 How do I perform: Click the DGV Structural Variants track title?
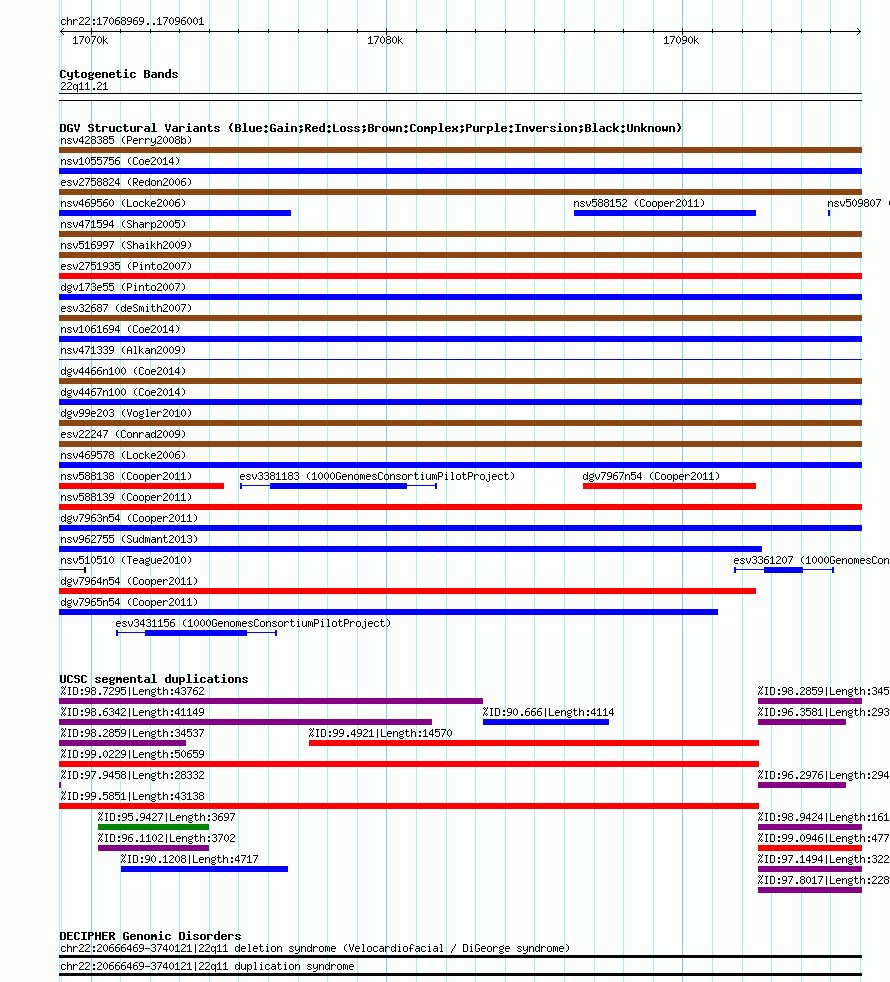pyautogui.click(x=370, y=128)
